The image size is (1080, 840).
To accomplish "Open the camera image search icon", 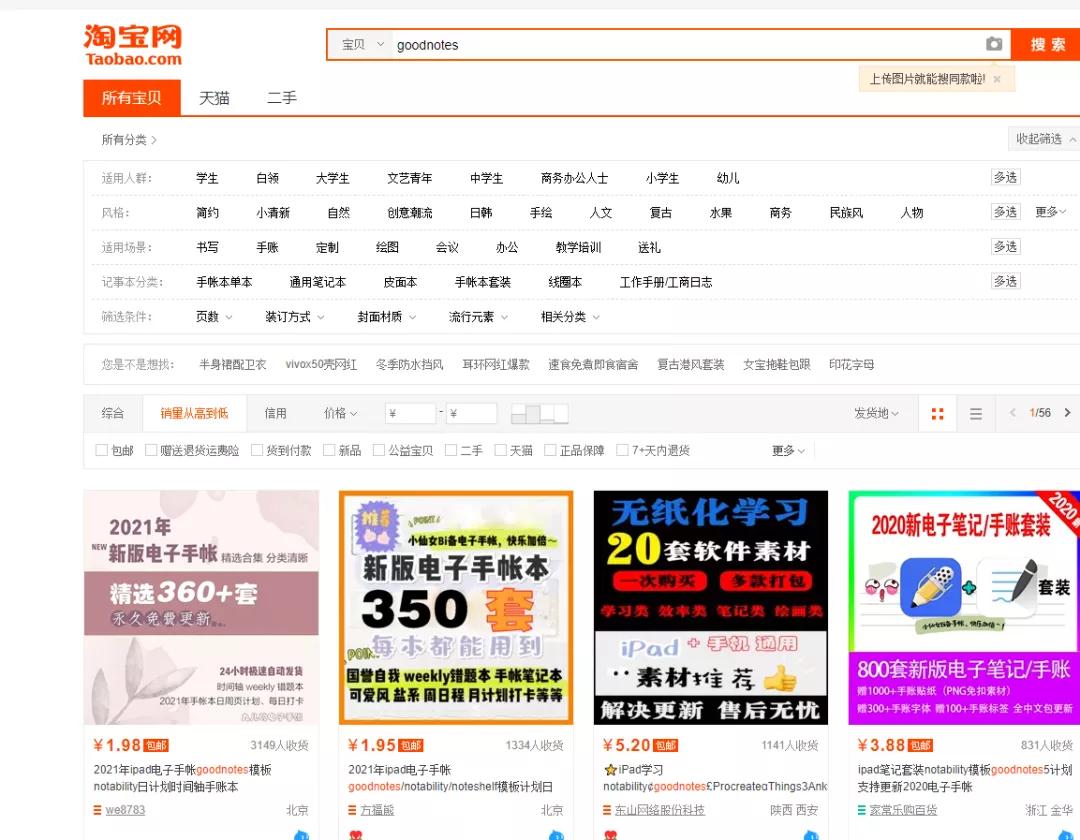I will pyautogui.click(x=993, y=44).
